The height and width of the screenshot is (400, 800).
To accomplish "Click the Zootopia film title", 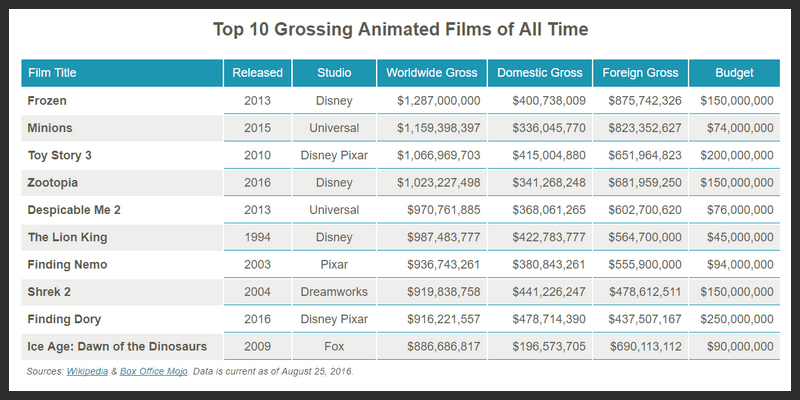I will [54, 183].
